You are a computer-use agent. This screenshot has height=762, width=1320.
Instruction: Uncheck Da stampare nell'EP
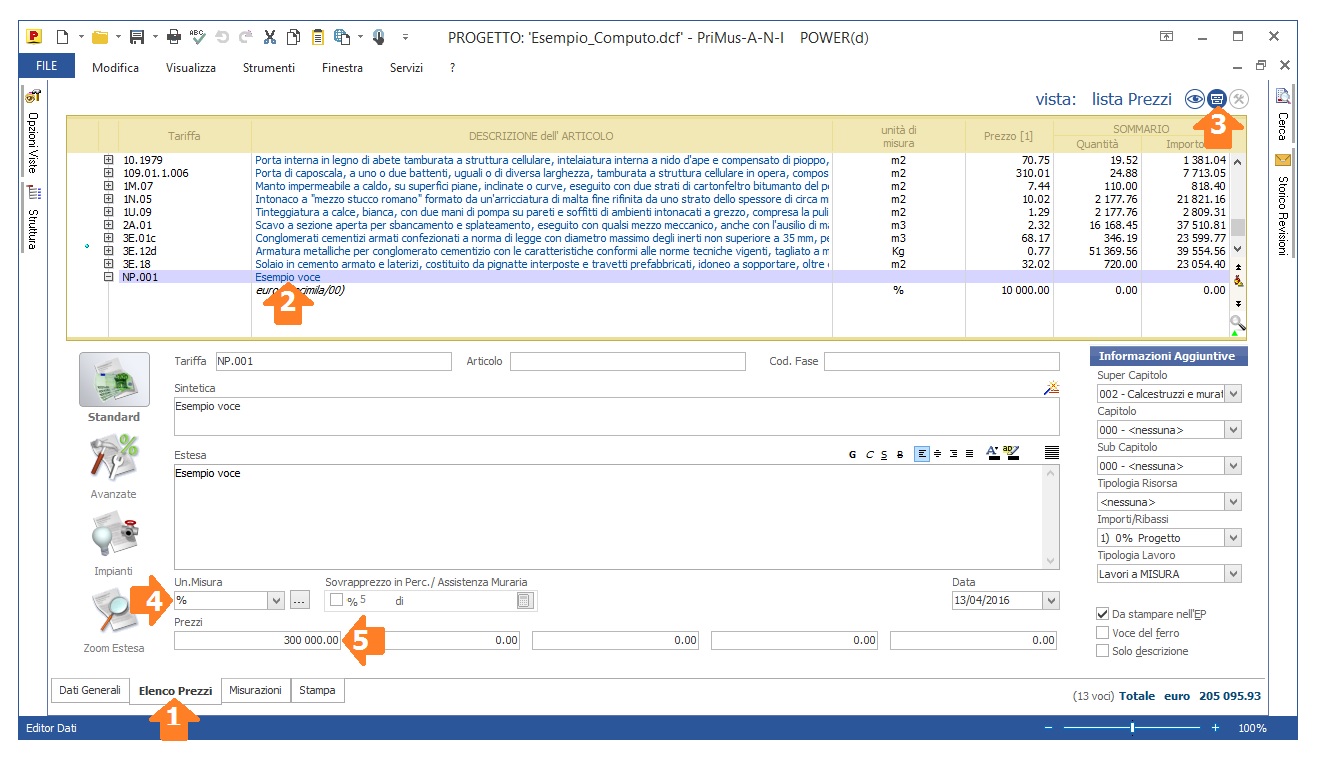tap(1103, 614)
